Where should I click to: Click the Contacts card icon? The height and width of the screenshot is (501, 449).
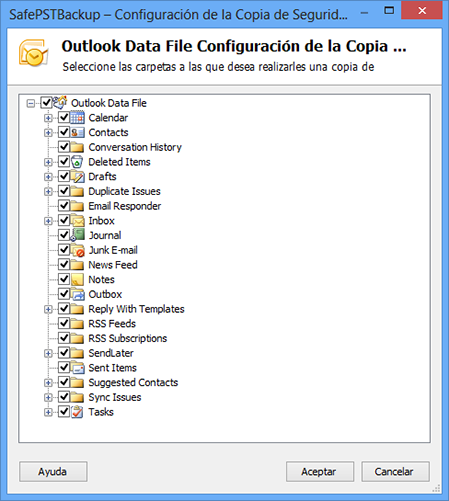77,132
